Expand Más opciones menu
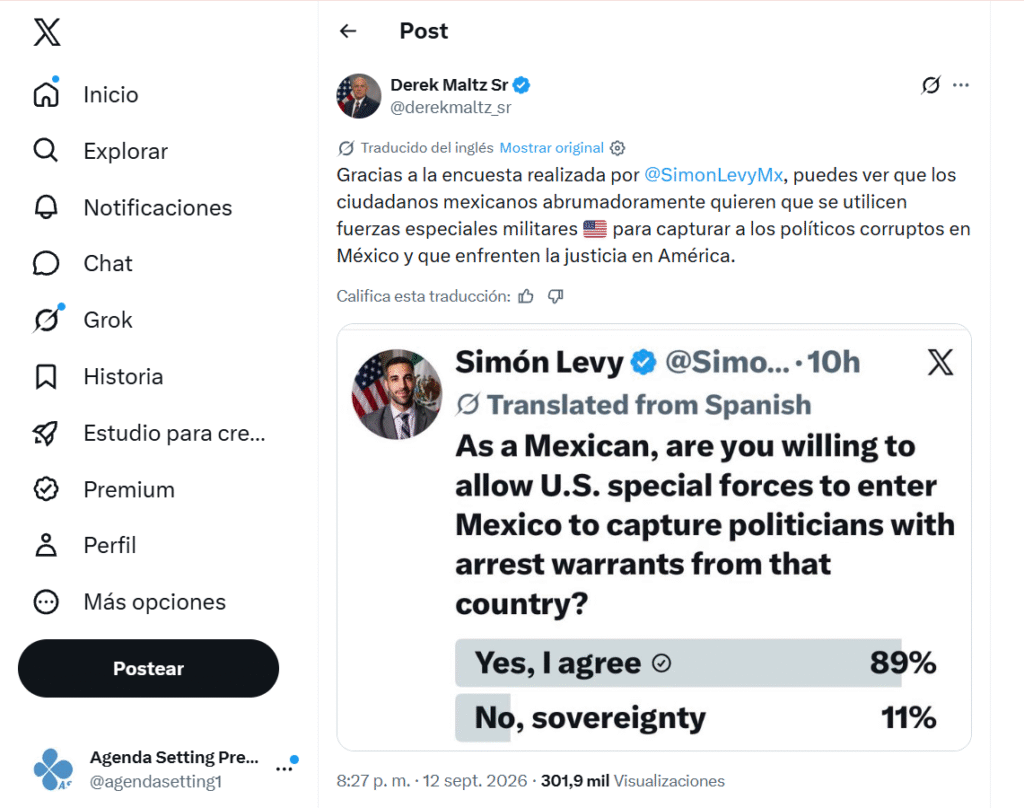The image size is (1024, 808). click(x=129, y=602)
